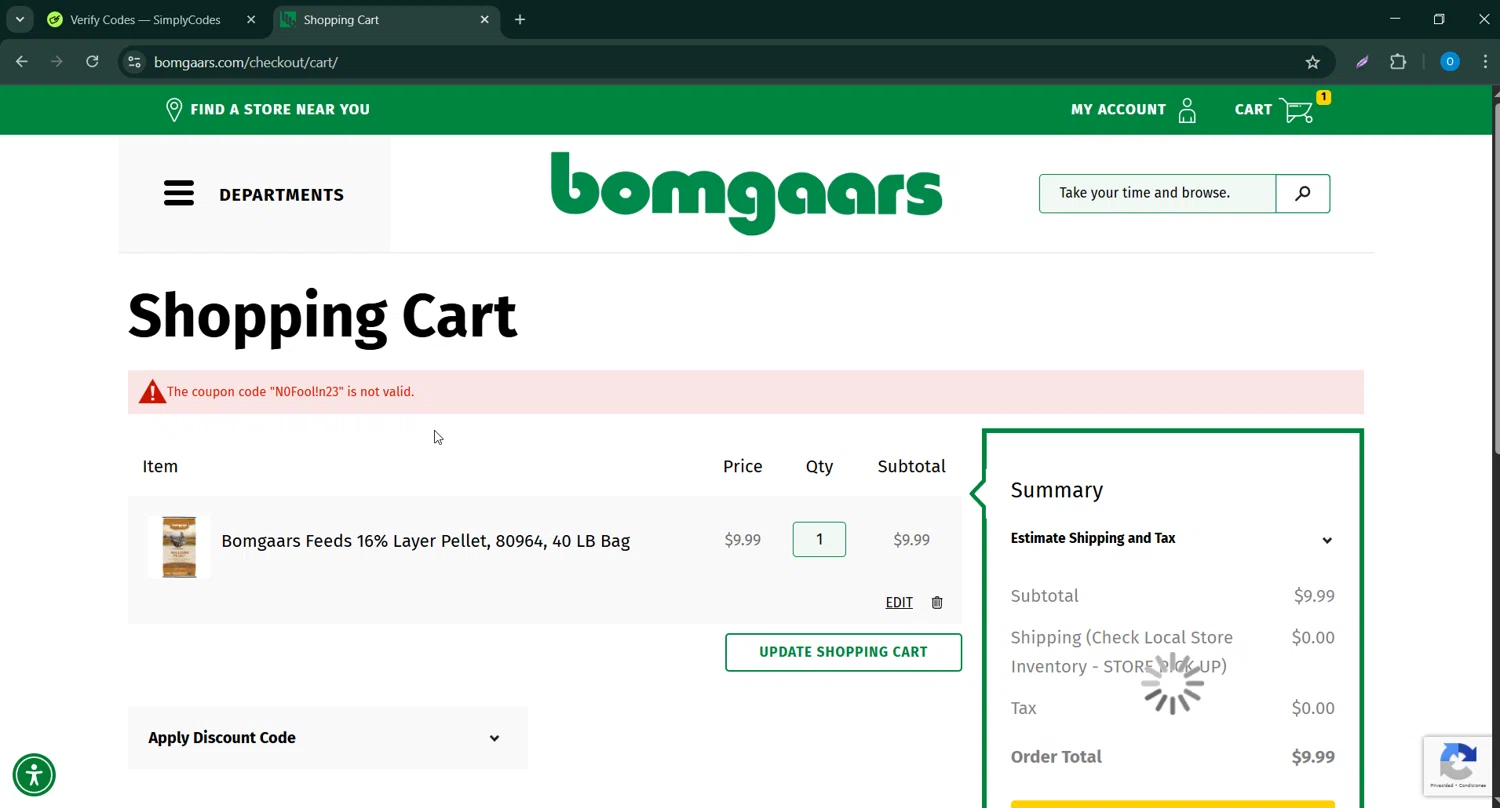
Task: Open the Chrome three-dot menu
Action: (x=1485, y=62)
